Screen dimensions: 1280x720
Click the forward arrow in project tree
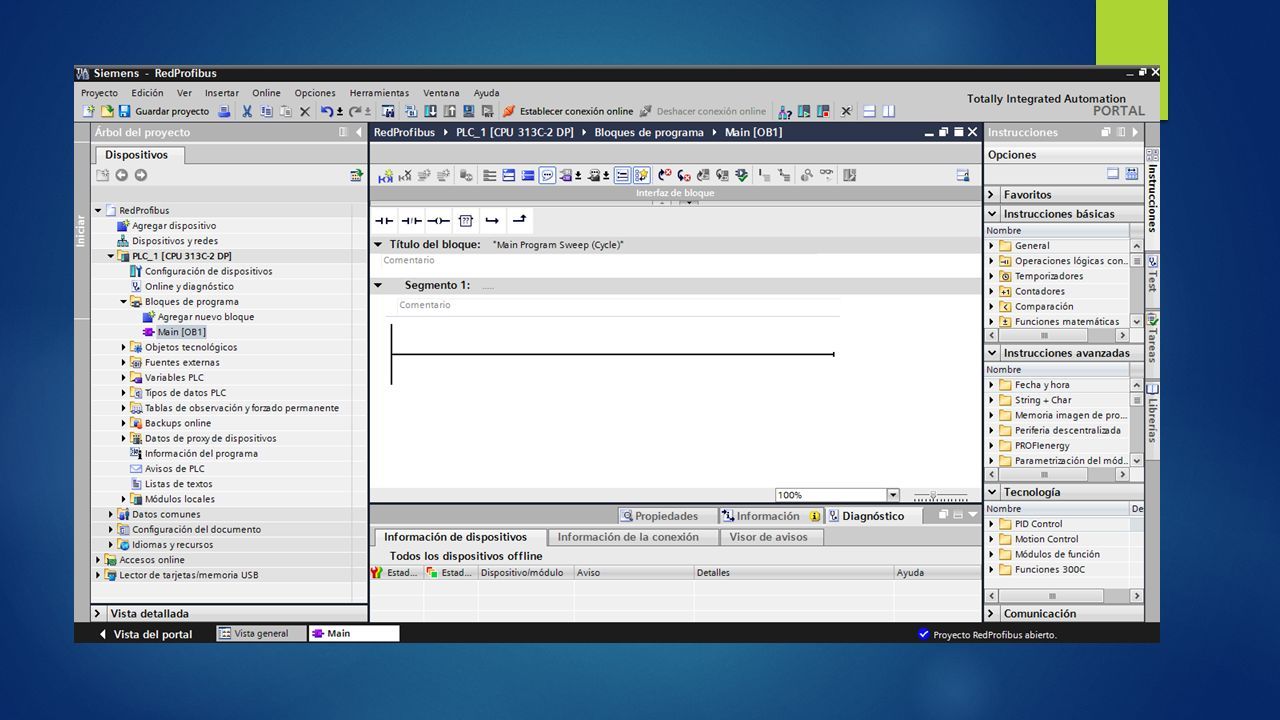pos(140,175)
